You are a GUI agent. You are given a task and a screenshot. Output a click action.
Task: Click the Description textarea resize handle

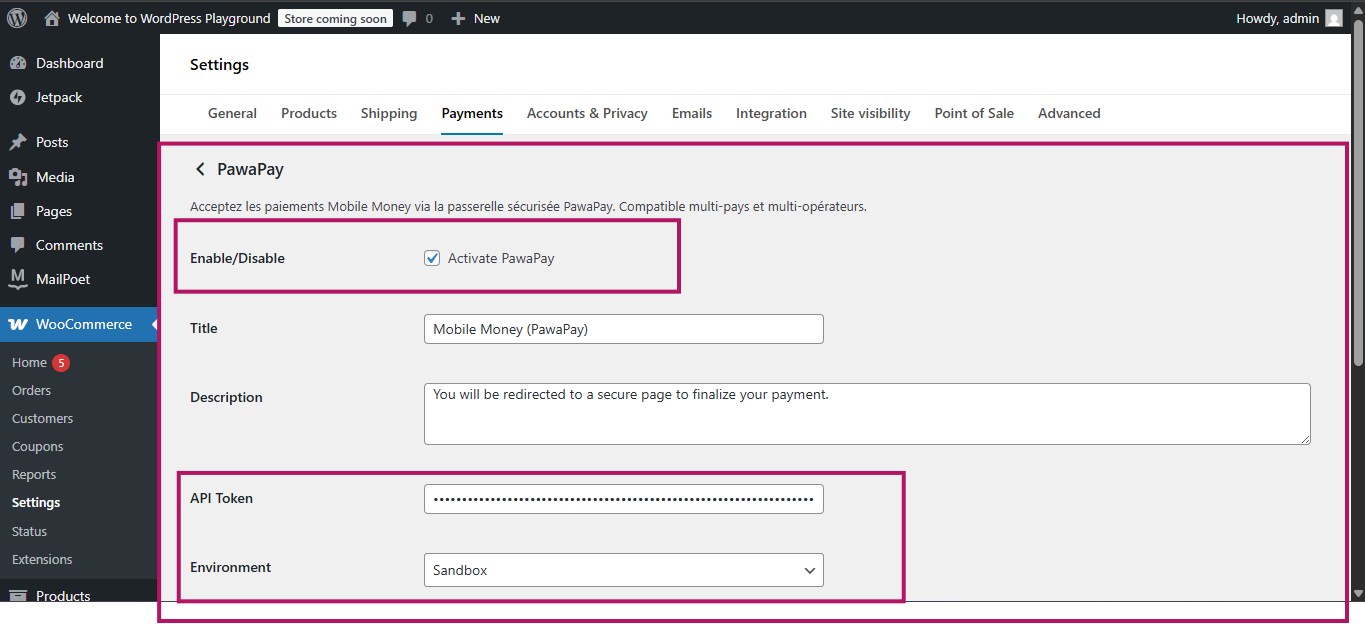tap(1304, 438)
